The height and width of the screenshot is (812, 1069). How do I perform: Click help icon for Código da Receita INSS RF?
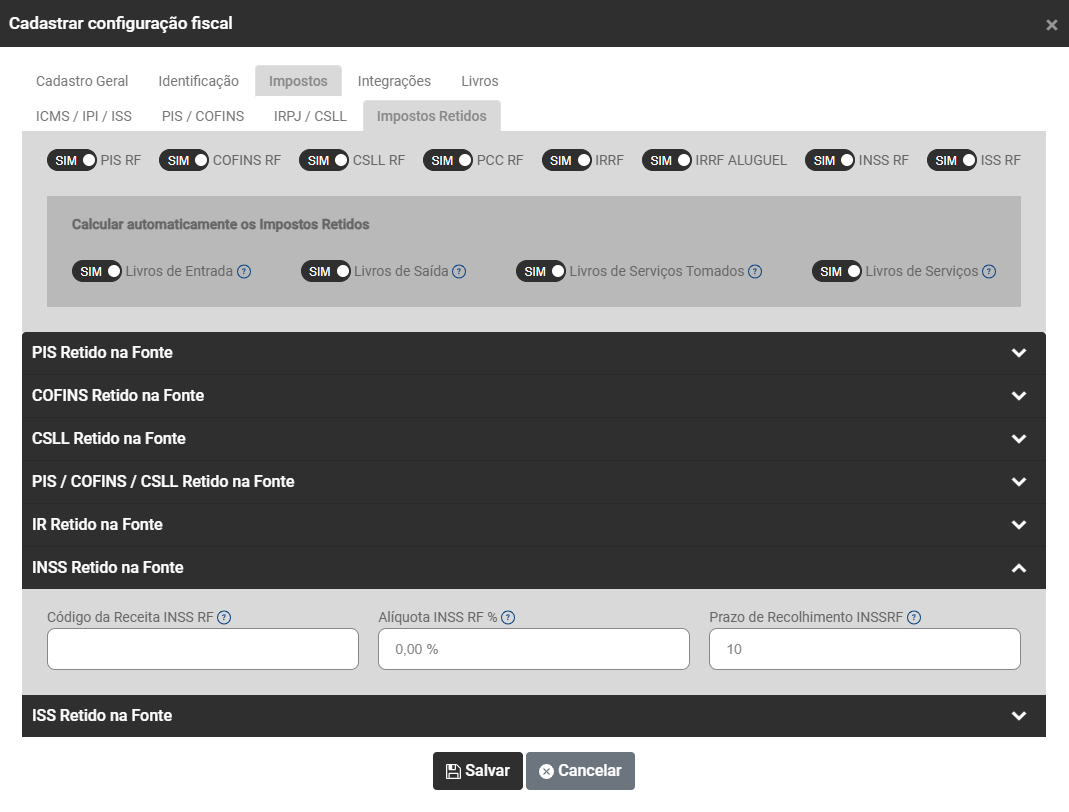(x=224, y=617)
